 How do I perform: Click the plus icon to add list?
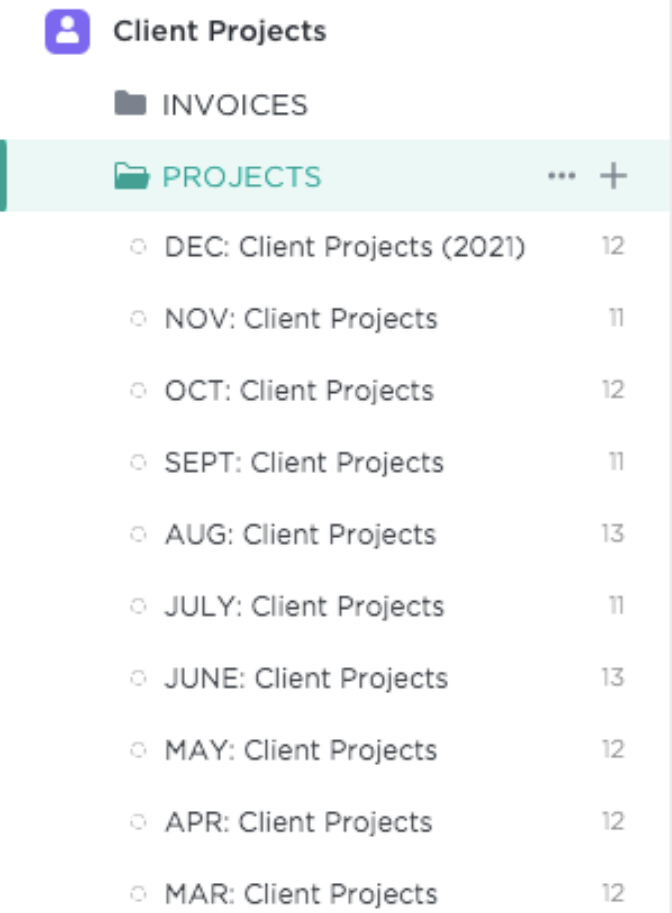(x=612, y=177)
